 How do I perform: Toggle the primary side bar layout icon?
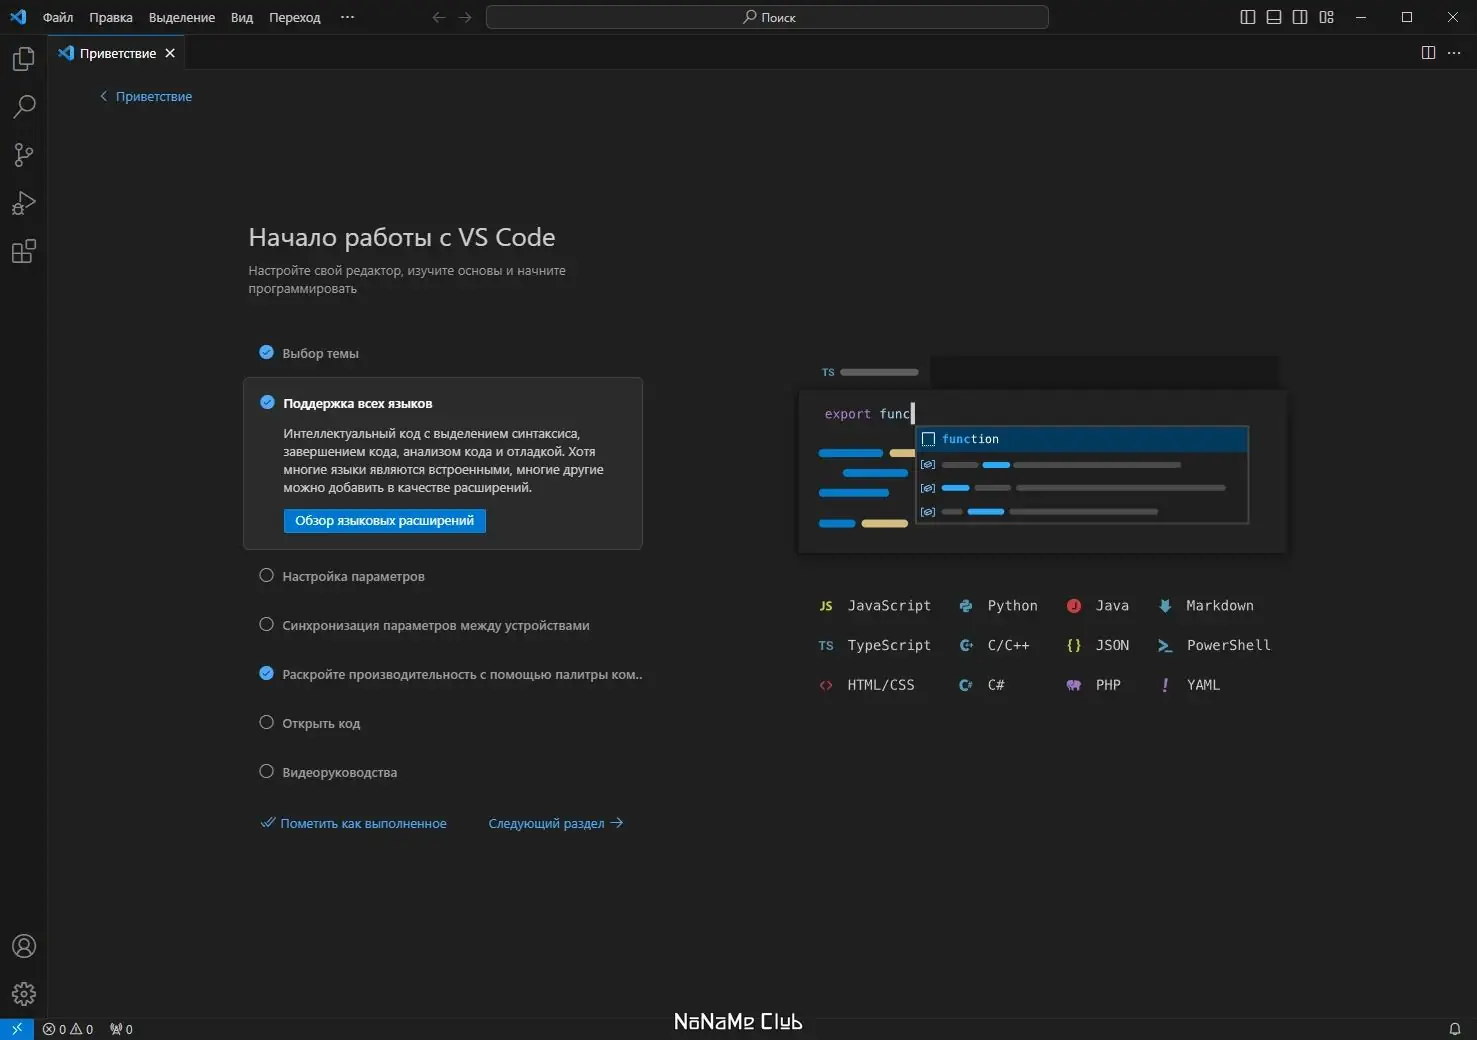pos(1248,17)
